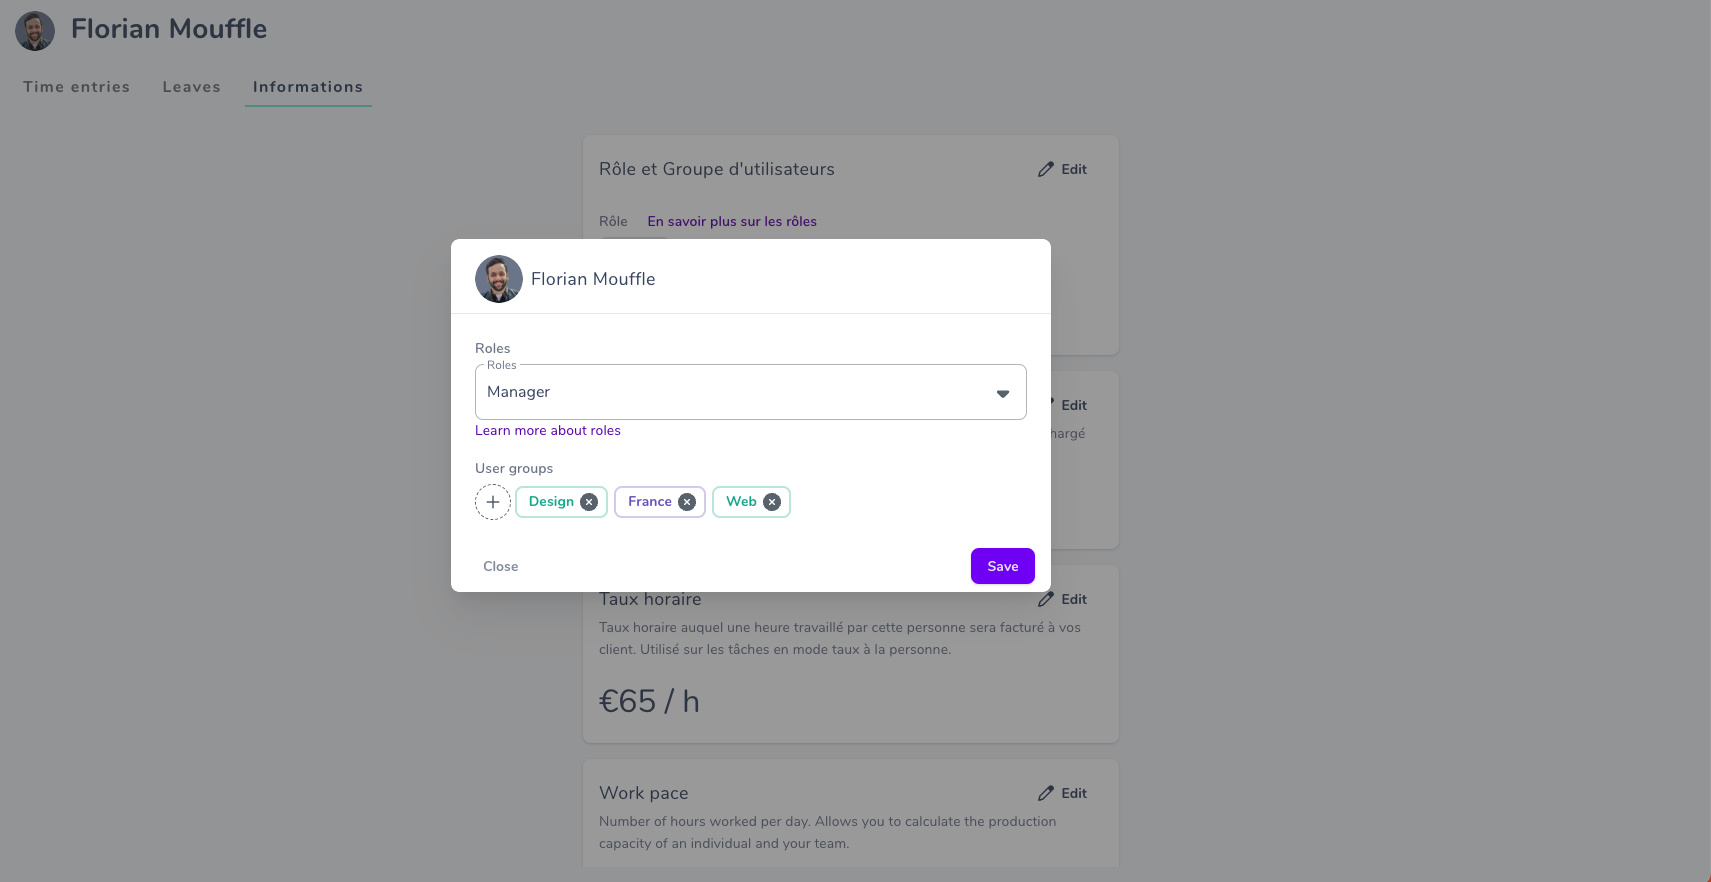
Task: Click the profile avatar at page top
Action: pos(35,31)
